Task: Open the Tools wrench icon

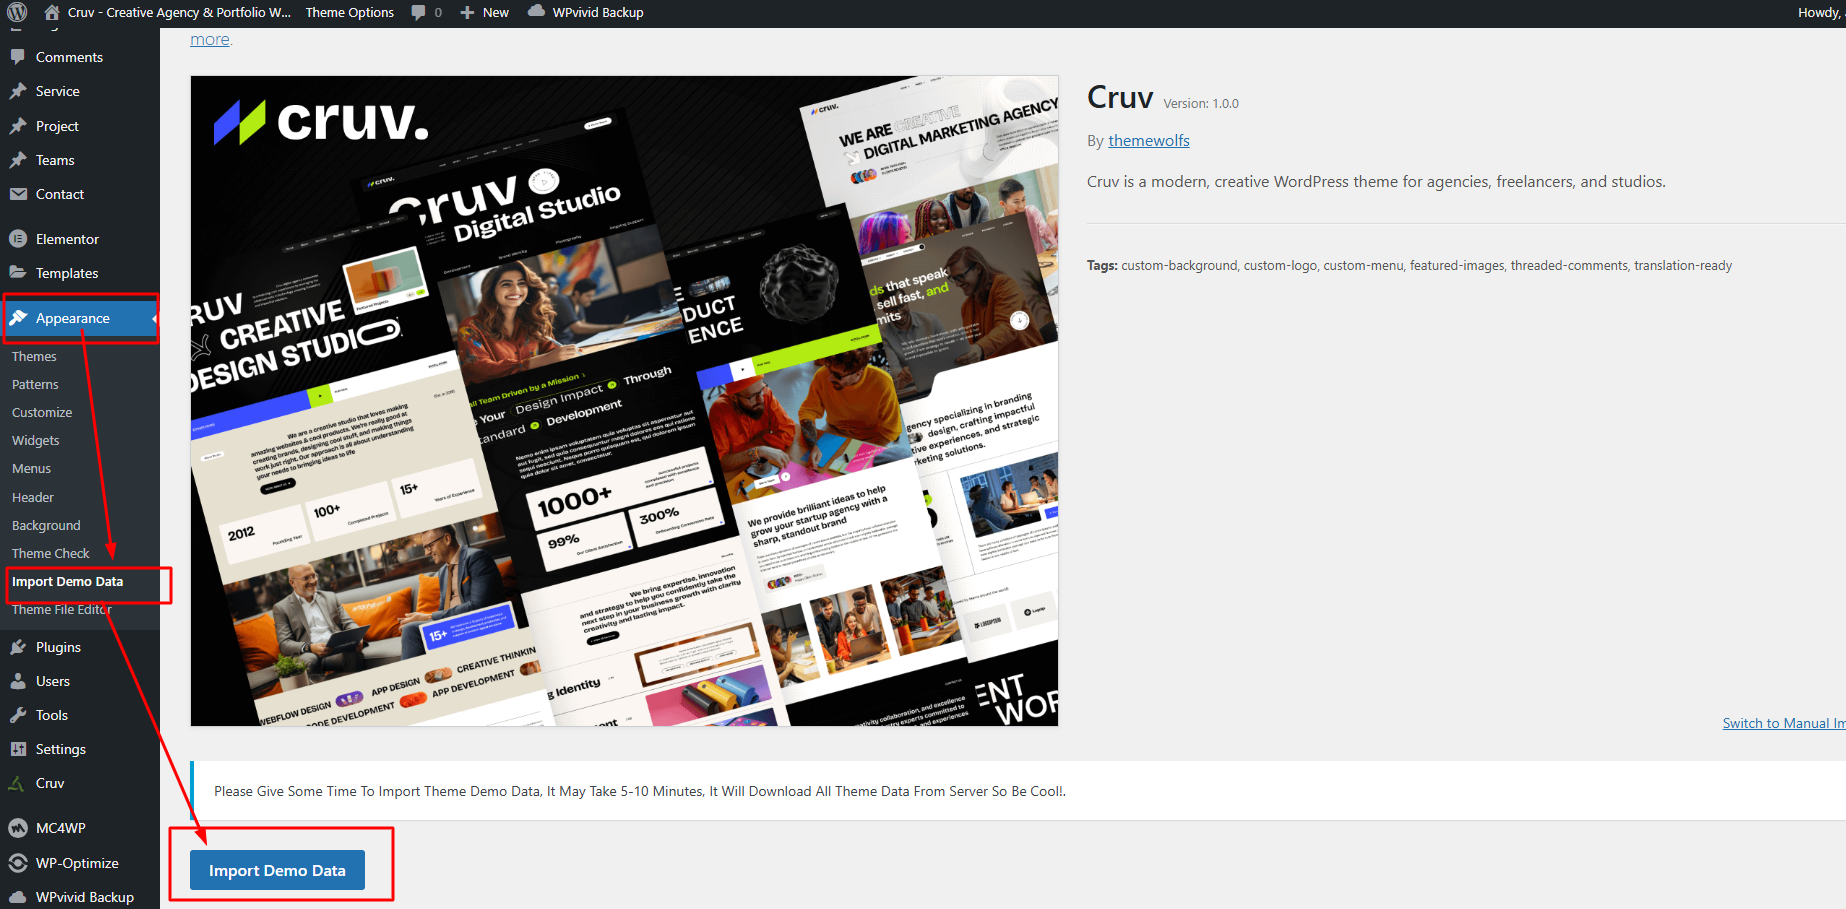Action: point(18,715)
